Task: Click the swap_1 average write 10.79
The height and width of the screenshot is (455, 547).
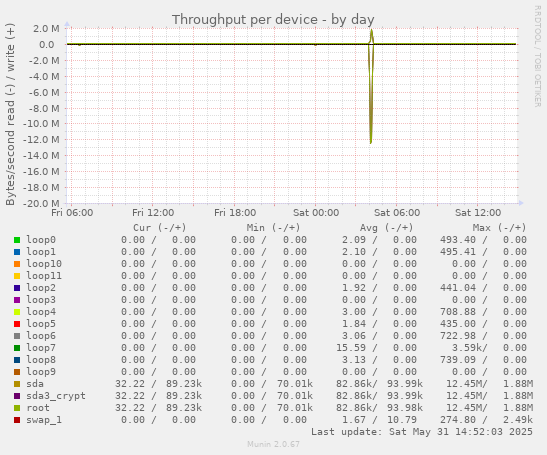Action: click(x=402, y=420)
